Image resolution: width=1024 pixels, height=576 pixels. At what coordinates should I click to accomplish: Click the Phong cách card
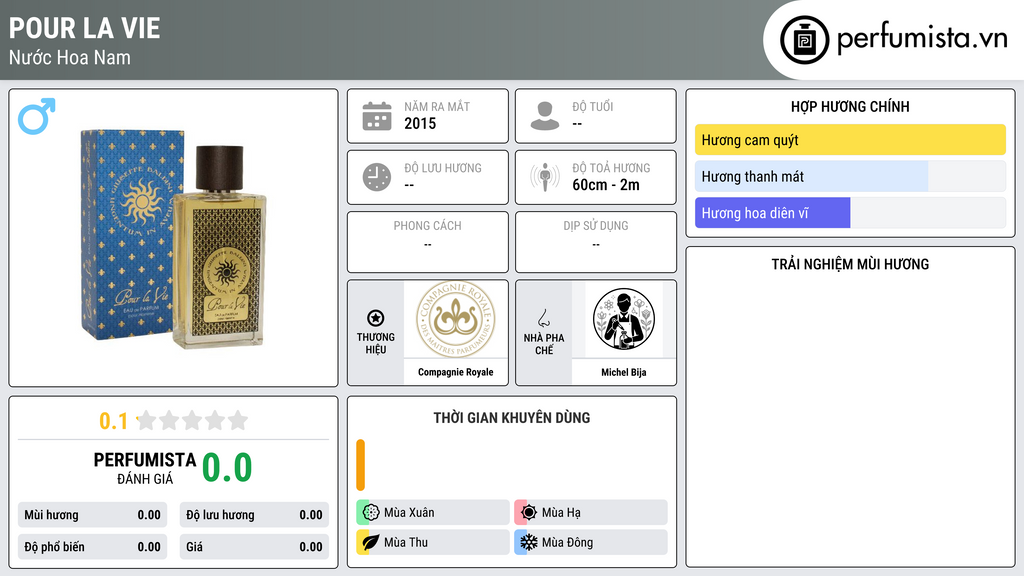[428, 242]
